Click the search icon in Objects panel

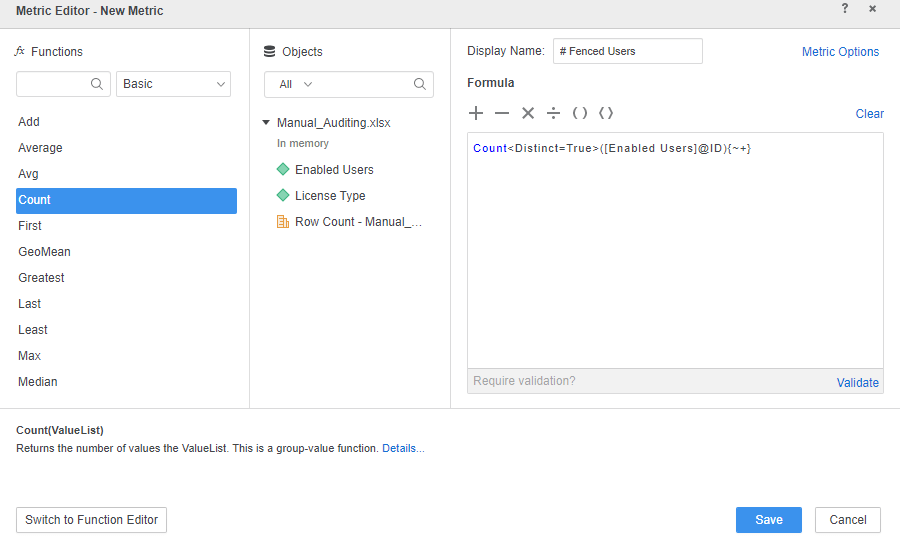pos(420,85)
